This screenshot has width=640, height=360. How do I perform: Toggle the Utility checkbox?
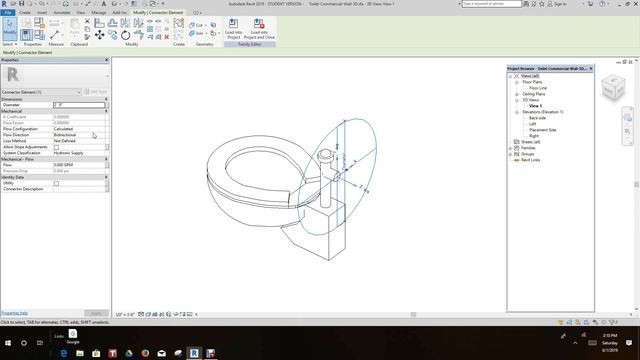pyautogui.click(x=56, y=183)
